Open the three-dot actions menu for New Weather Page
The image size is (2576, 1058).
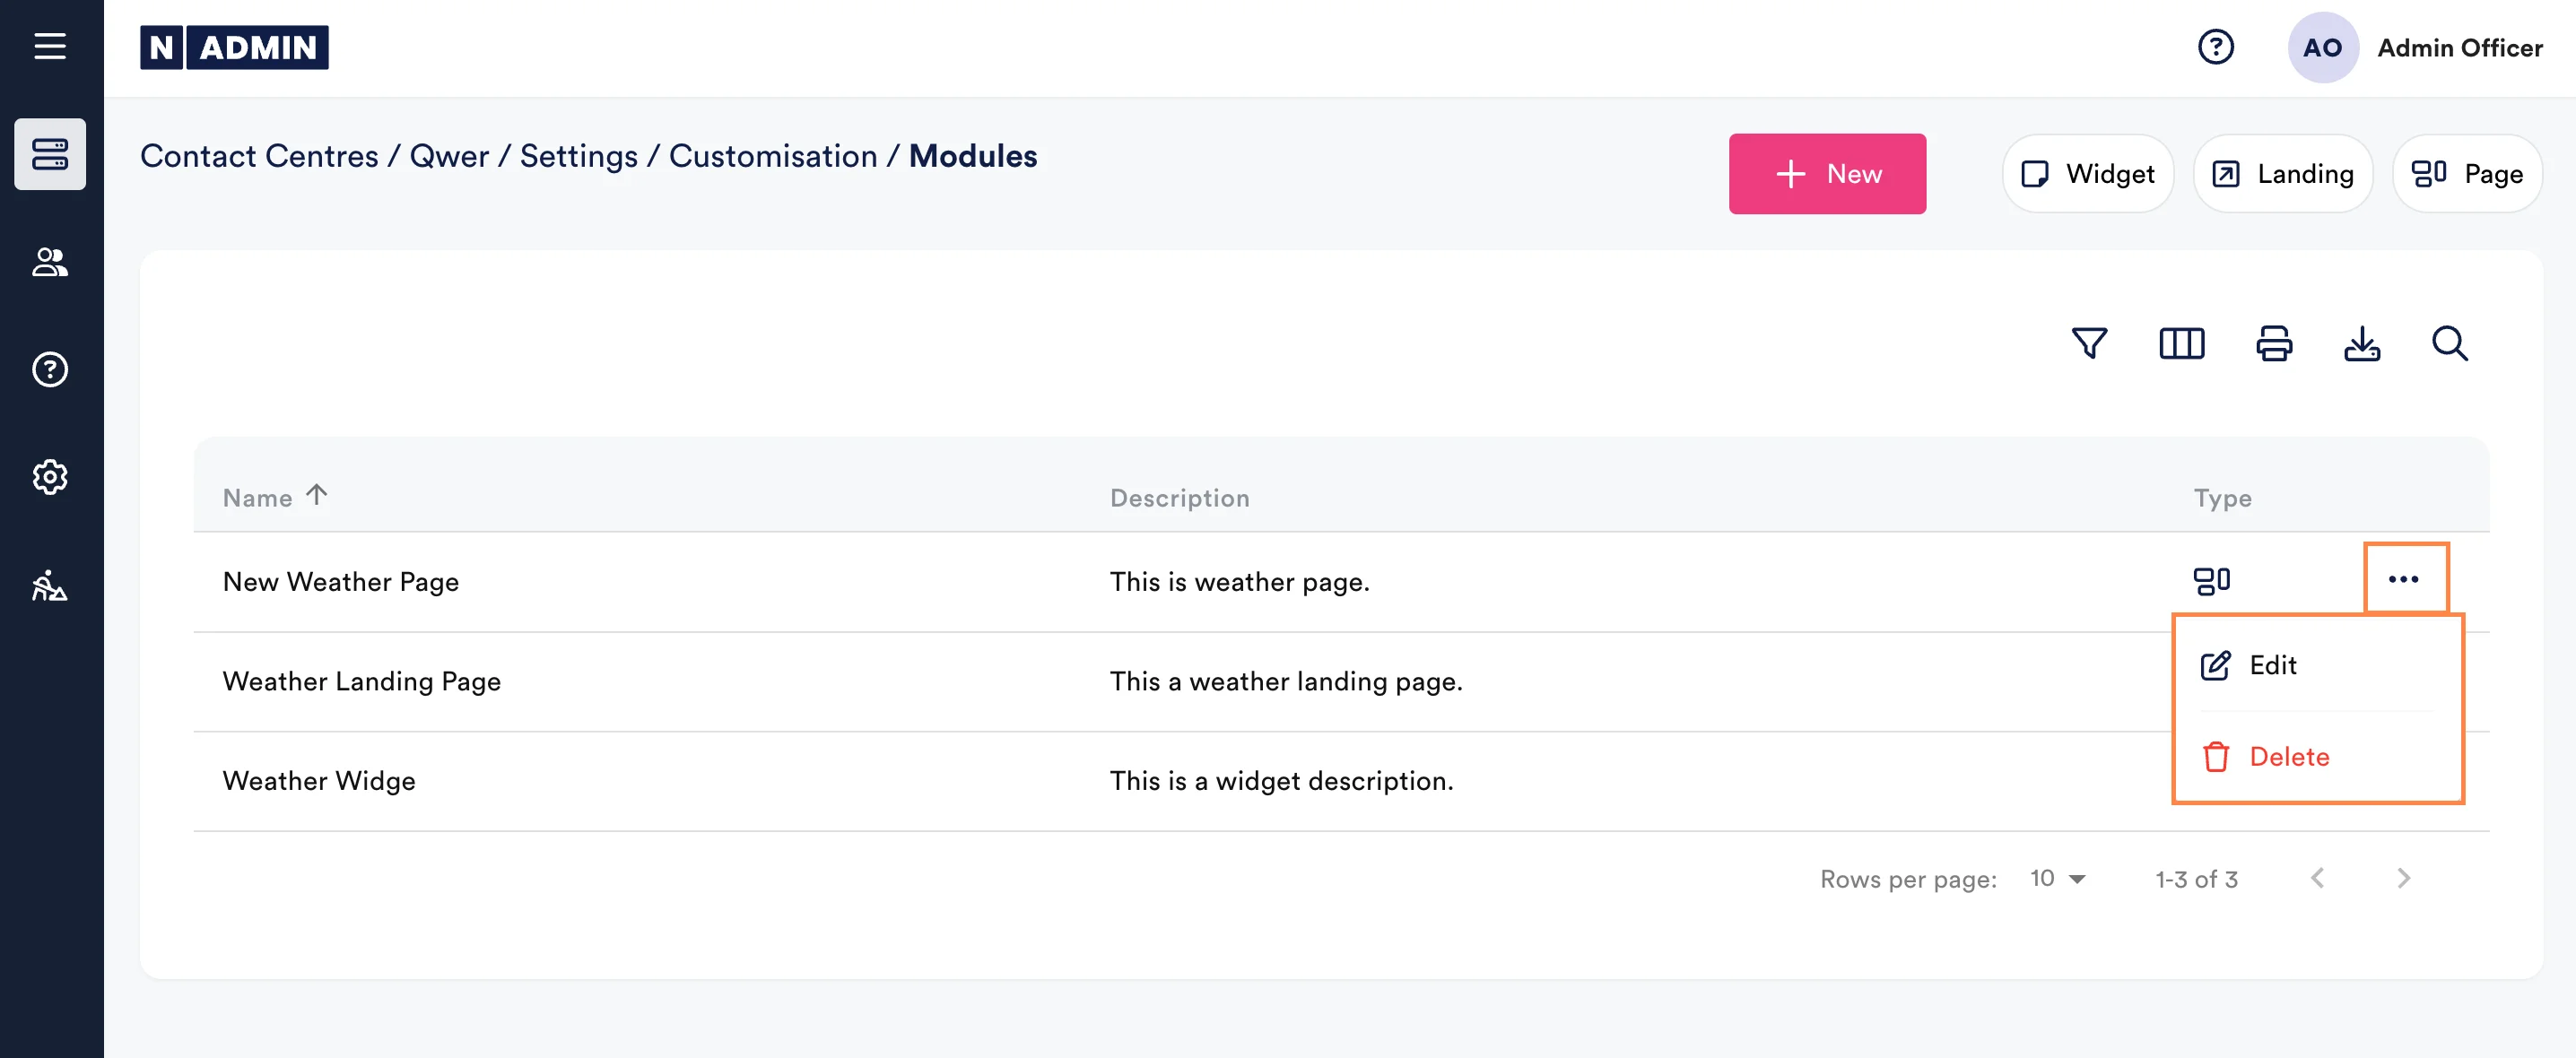pos(2403,579)
